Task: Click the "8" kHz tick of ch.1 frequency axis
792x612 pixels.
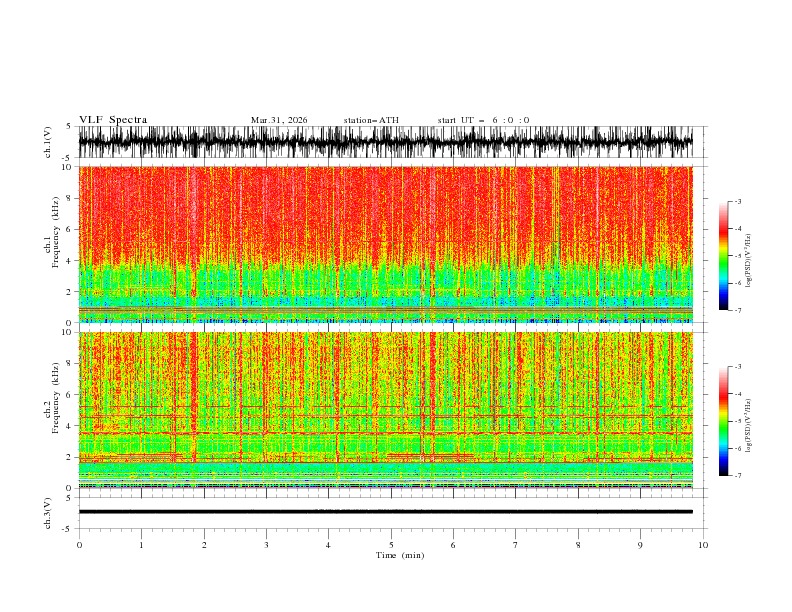Action: point(69,198)
